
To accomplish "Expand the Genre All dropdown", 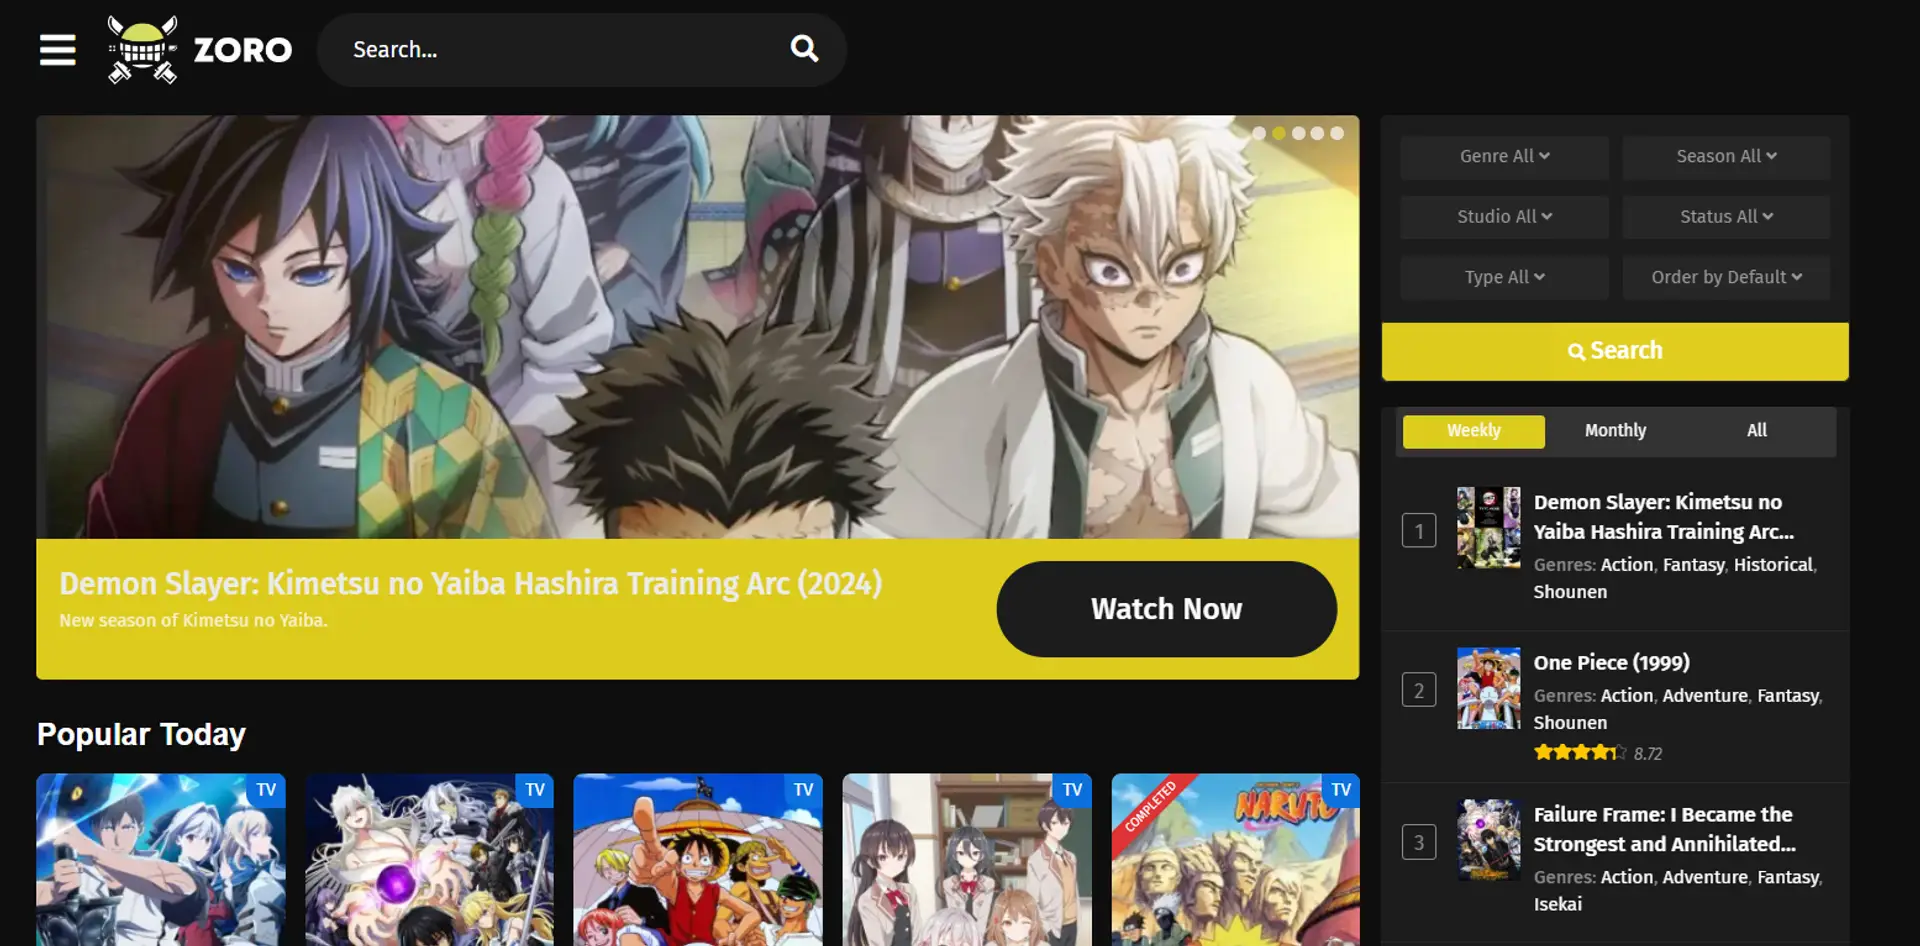I will click(x=1504, y=157).
